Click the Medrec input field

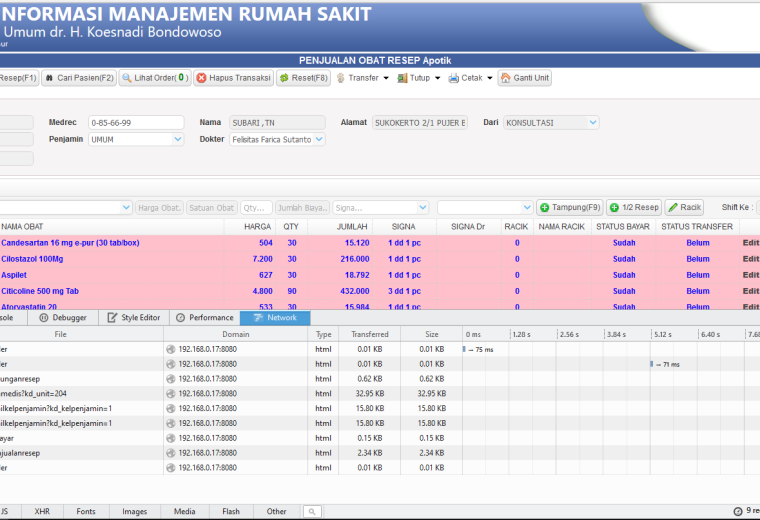(136, 123)
